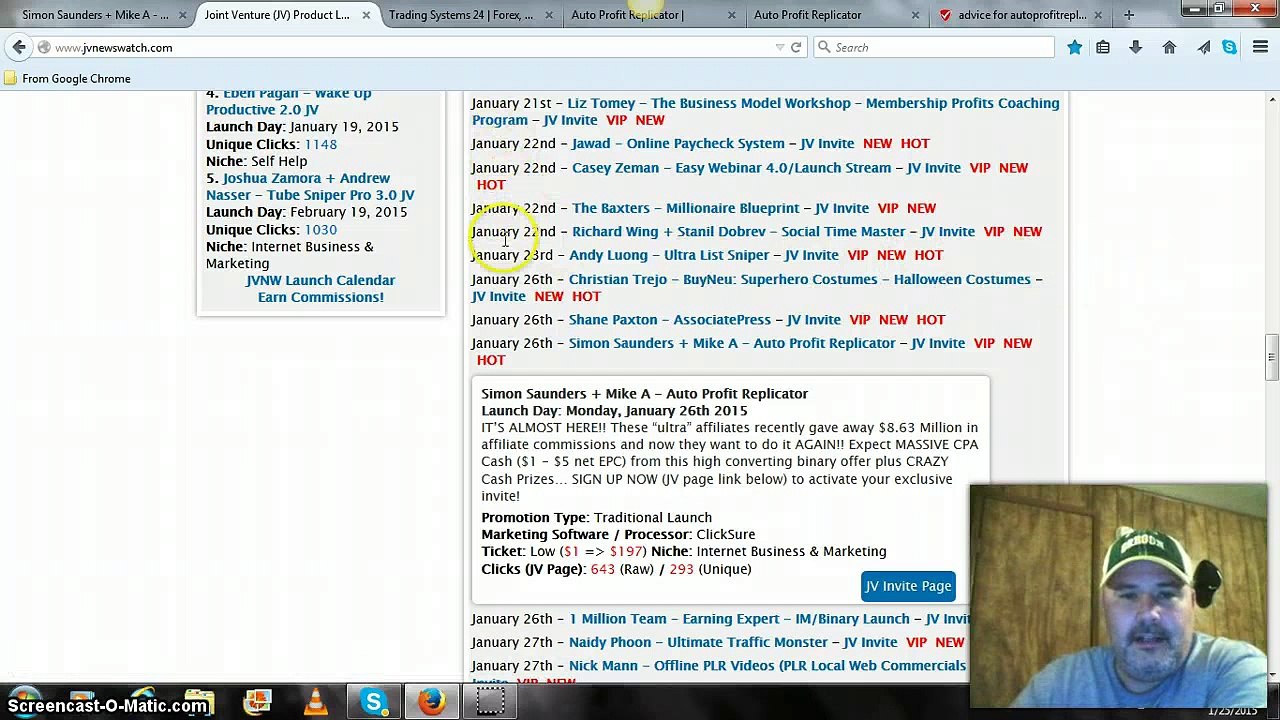Close the 'advice for autoprofitrepl' tab
The width and height of the screenshot is (1280, 720).
point(1098,15)
